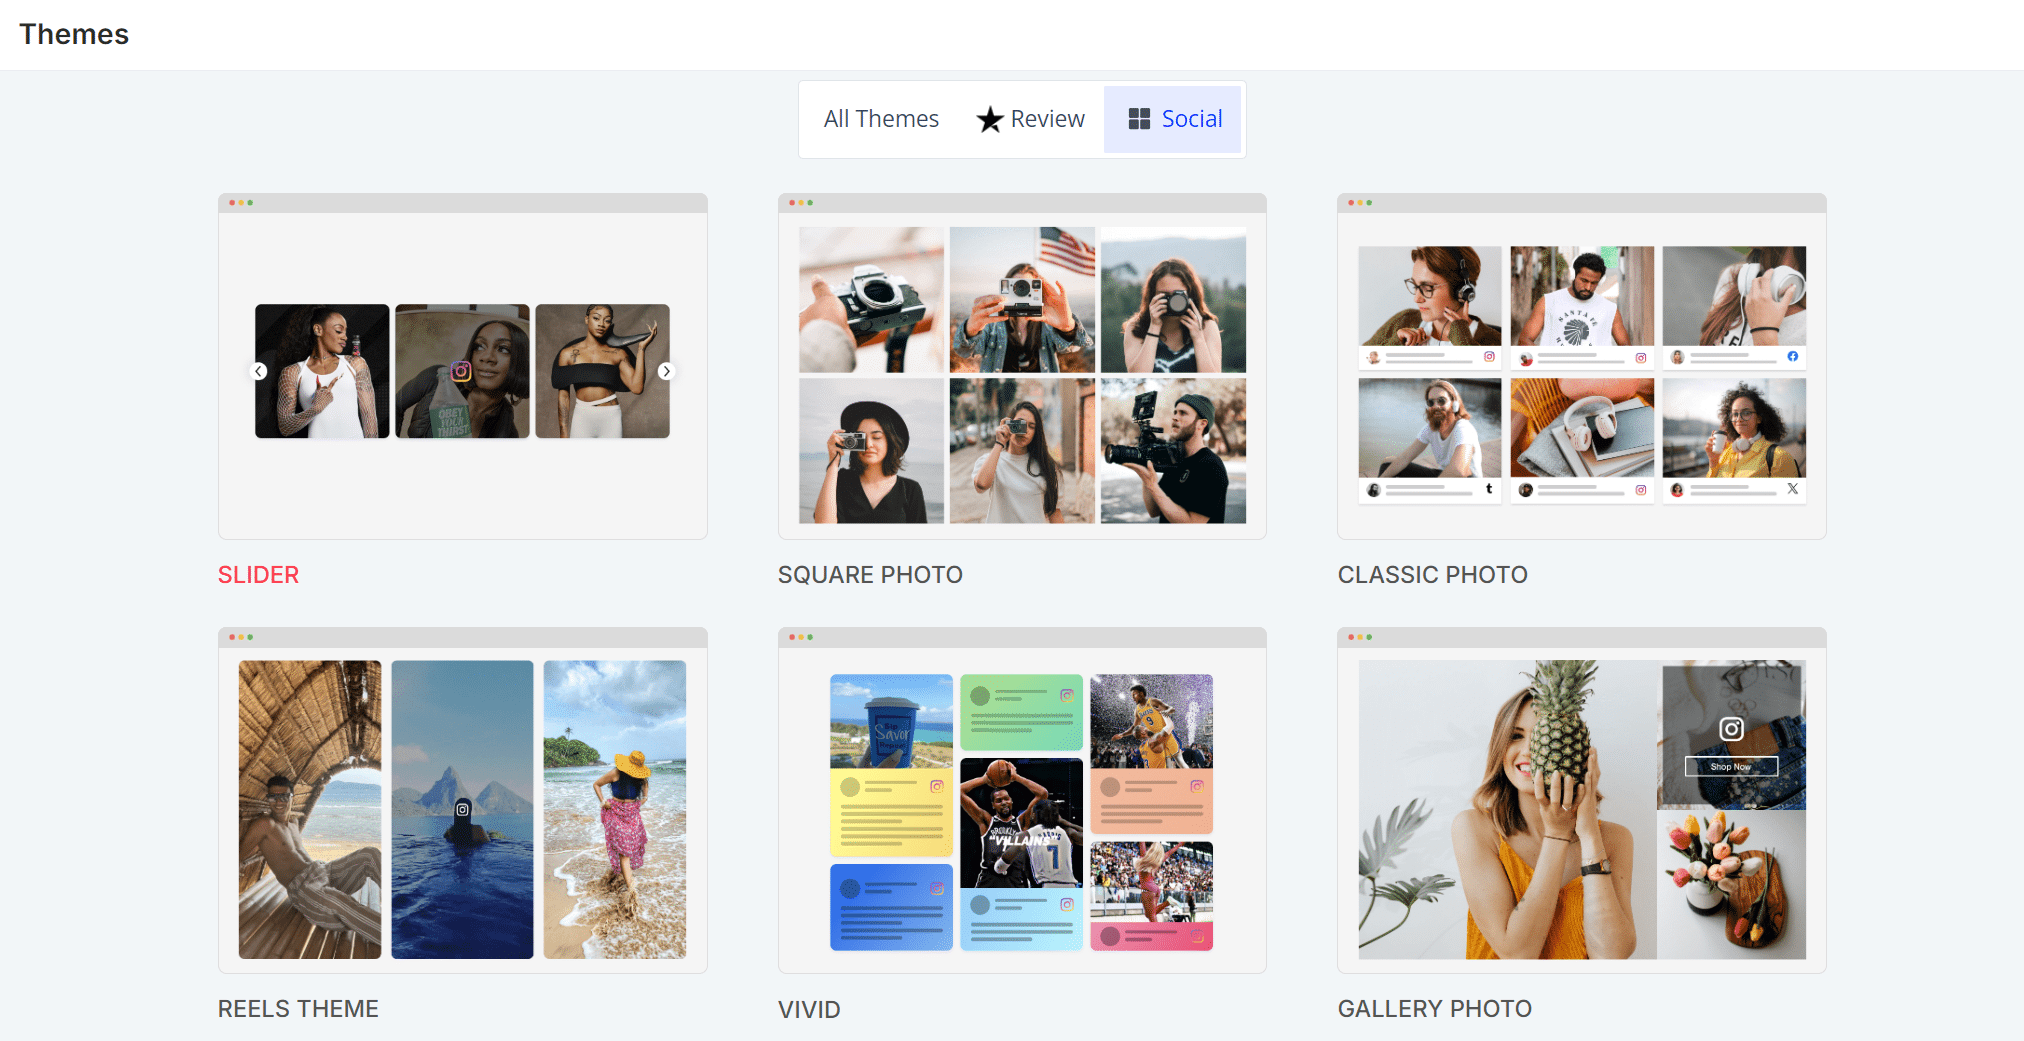Open the VIVID theme

[x=809, y=1009]
